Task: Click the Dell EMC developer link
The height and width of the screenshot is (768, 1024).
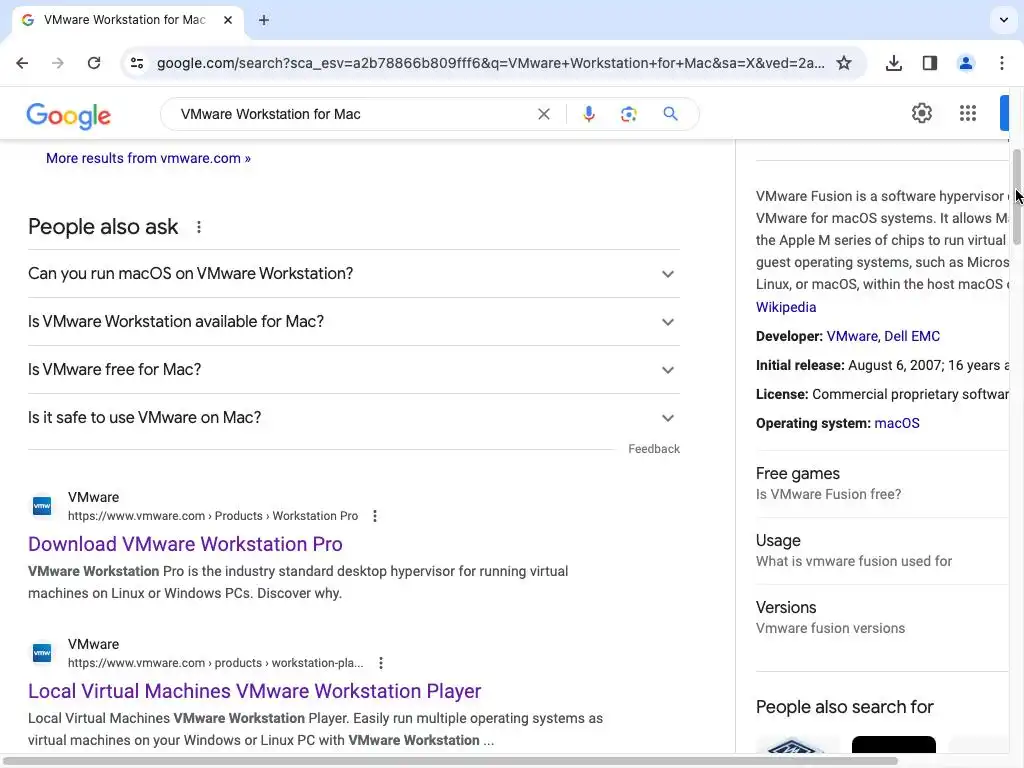Action: tap(912, 336)
